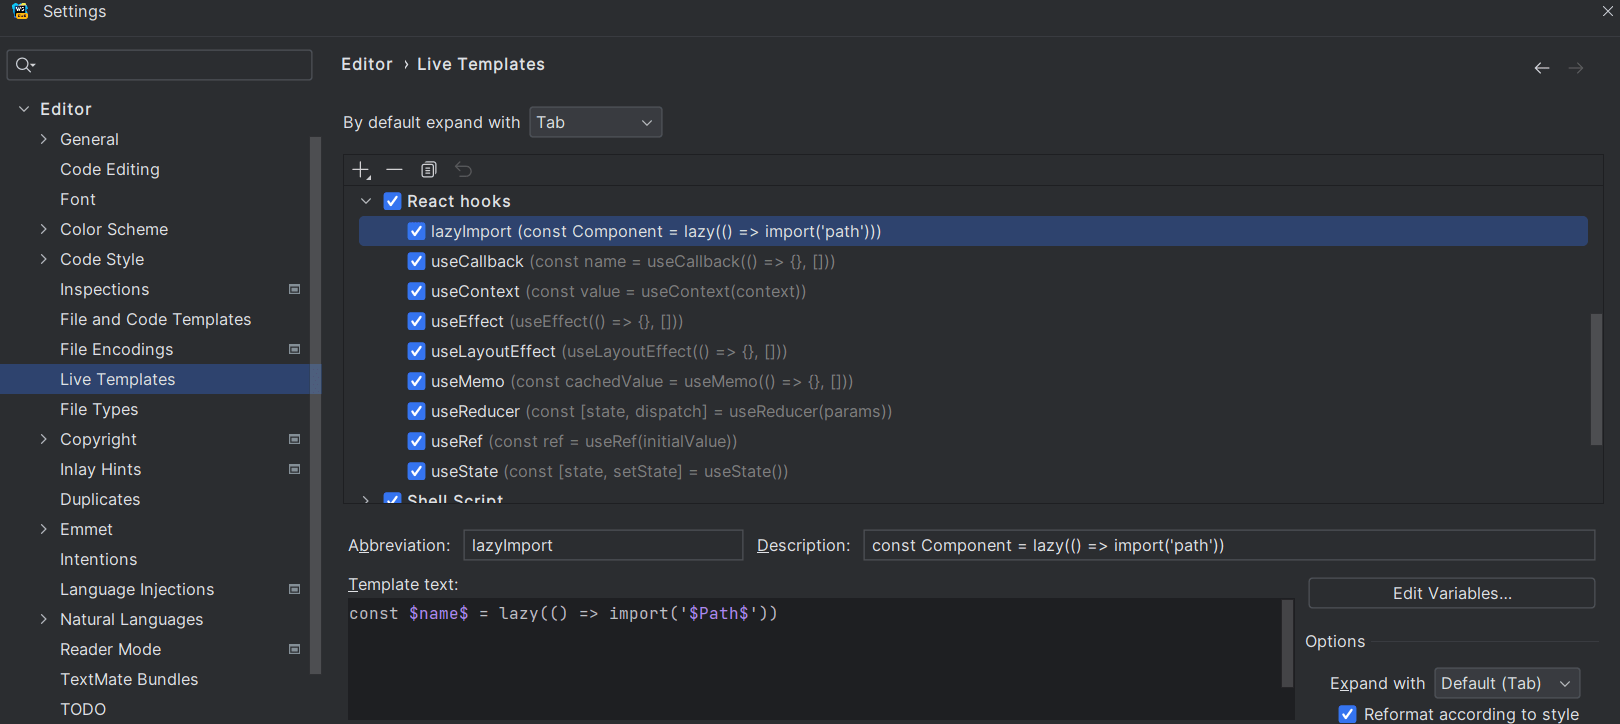This screenshot has width=1620, height=724.
Task: Click the Remove template minus icon
Action: pos(395,170)
